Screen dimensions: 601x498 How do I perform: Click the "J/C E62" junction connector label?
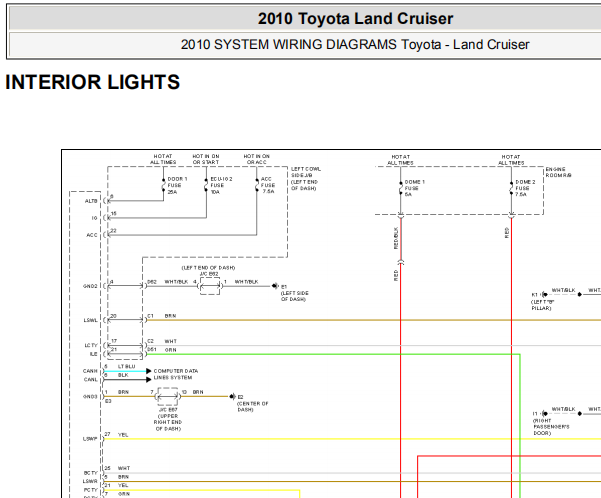[x=209, y=274]
